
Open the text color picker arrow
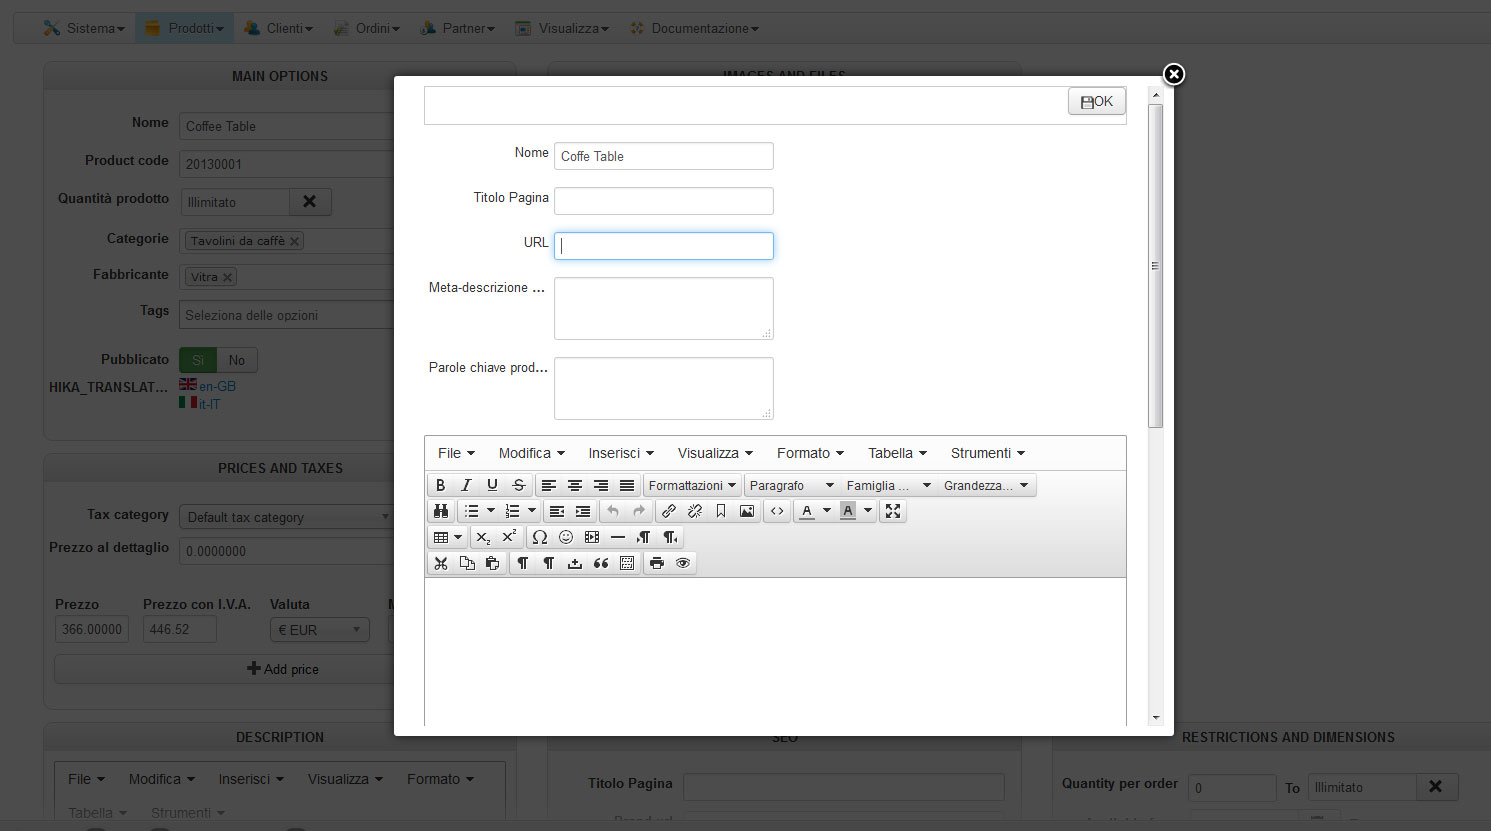pos(827,511)
